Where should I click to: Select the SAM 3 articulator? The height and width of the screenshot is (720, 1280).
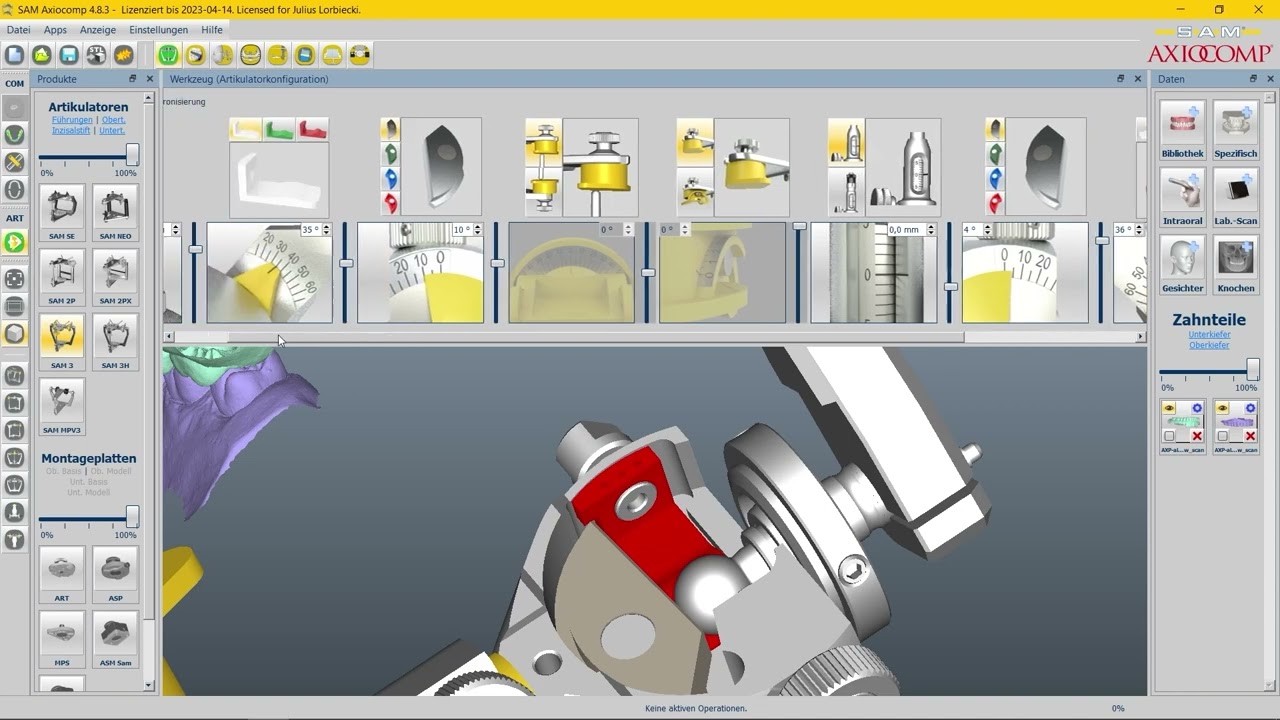pos(62,343)
